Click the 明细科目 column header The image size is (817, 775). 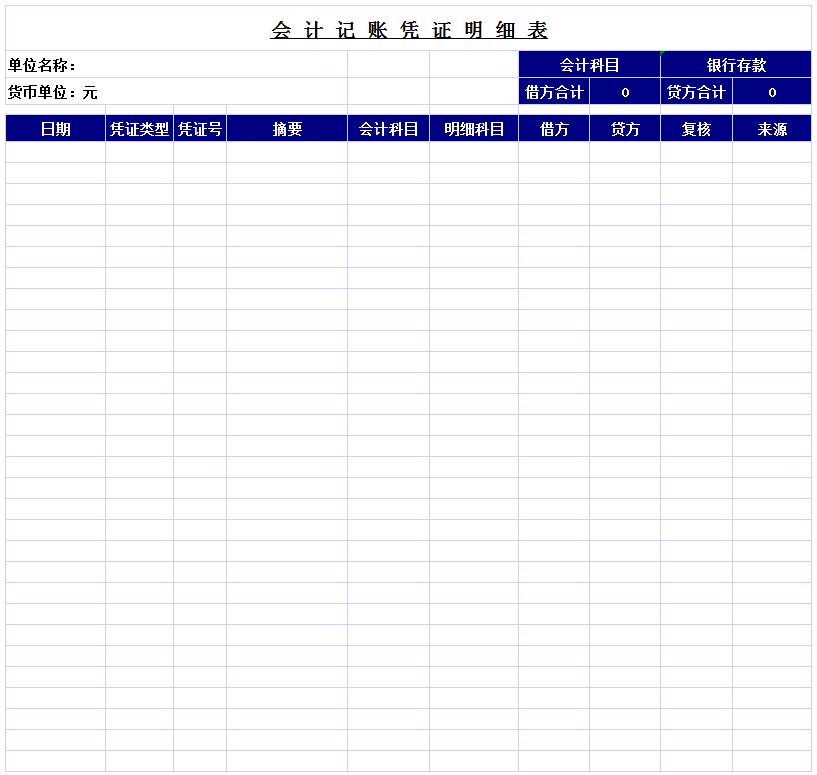(x=474, y=129)
